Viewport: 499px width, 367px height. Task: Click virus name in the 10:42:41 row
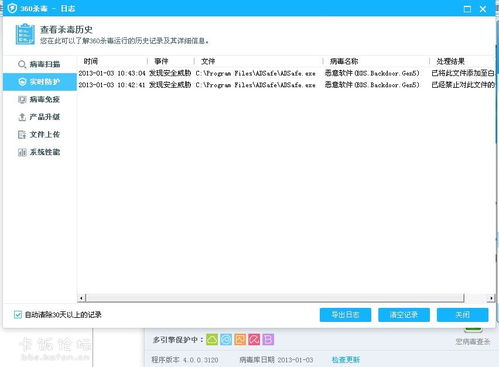(372, 85)
